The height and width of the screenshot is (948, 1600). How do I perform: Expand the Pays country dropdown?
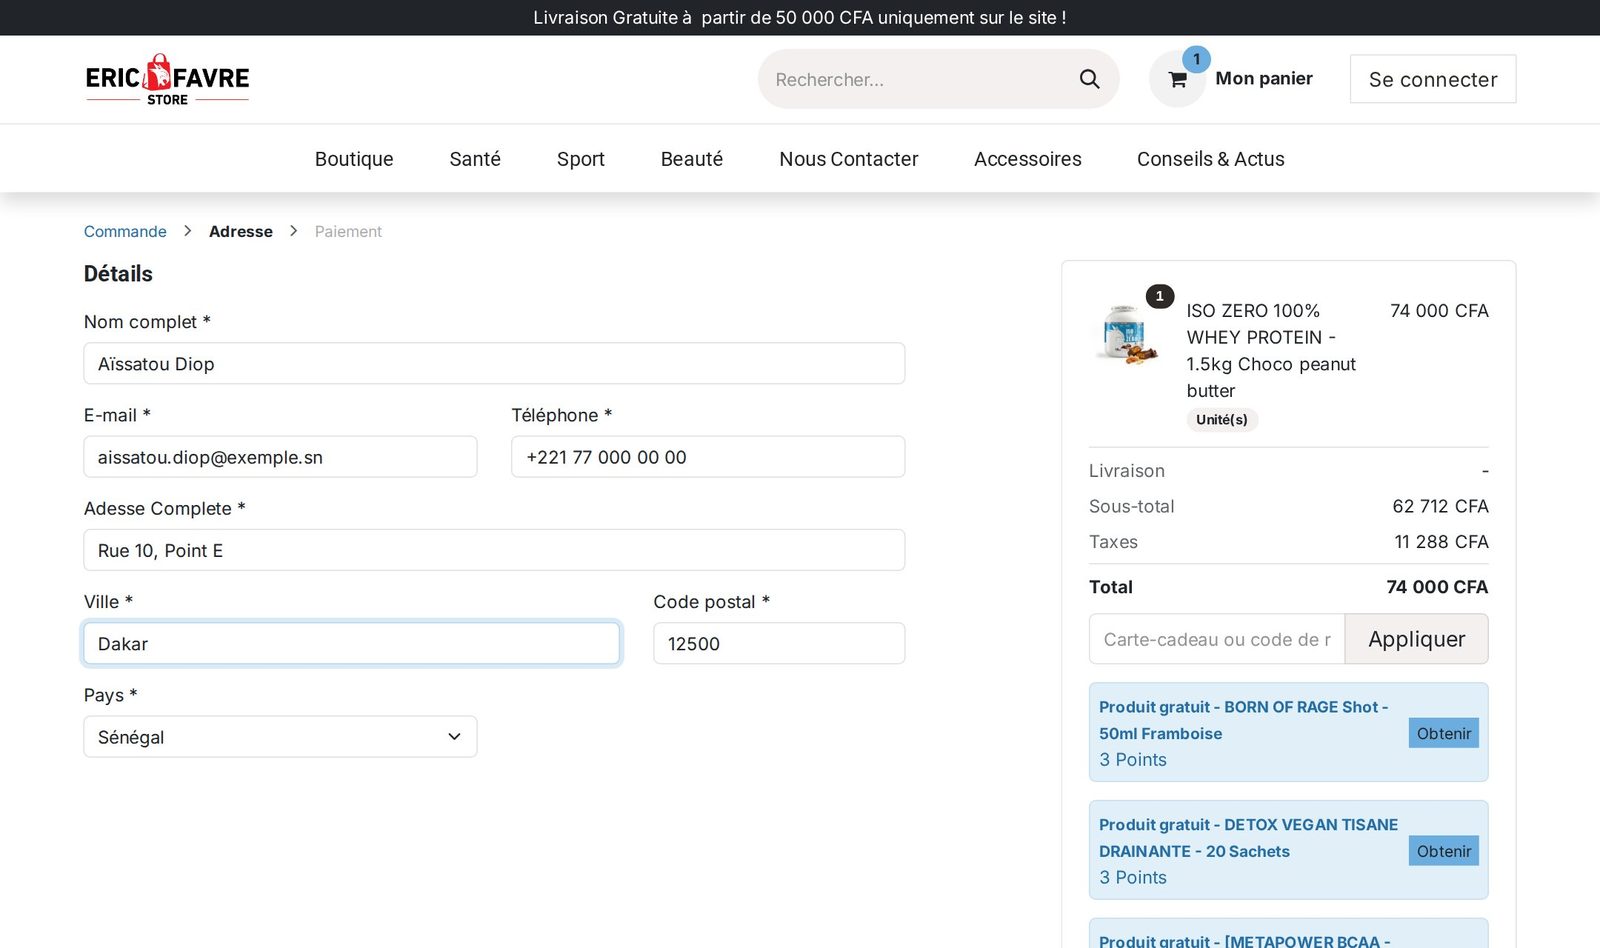(x=280, y=737)
